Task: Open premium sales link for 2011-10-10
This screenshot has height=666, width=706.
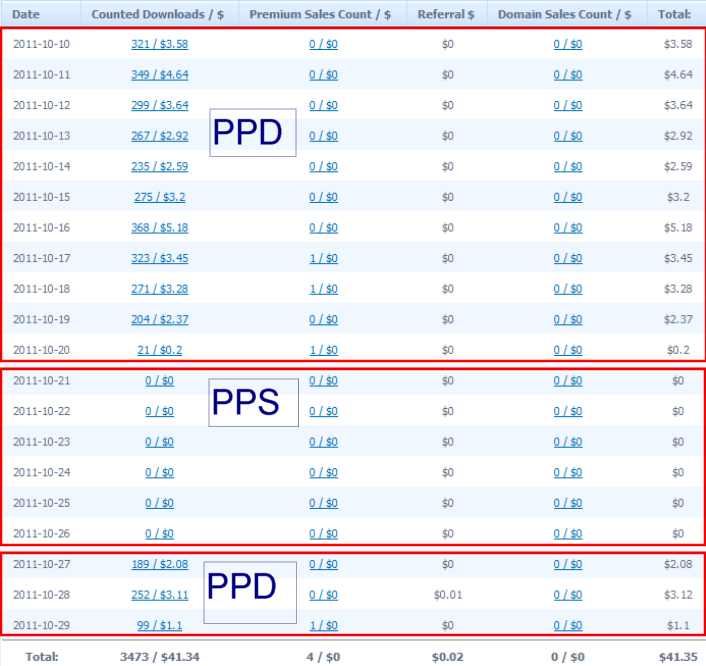Action: point(324,44)
